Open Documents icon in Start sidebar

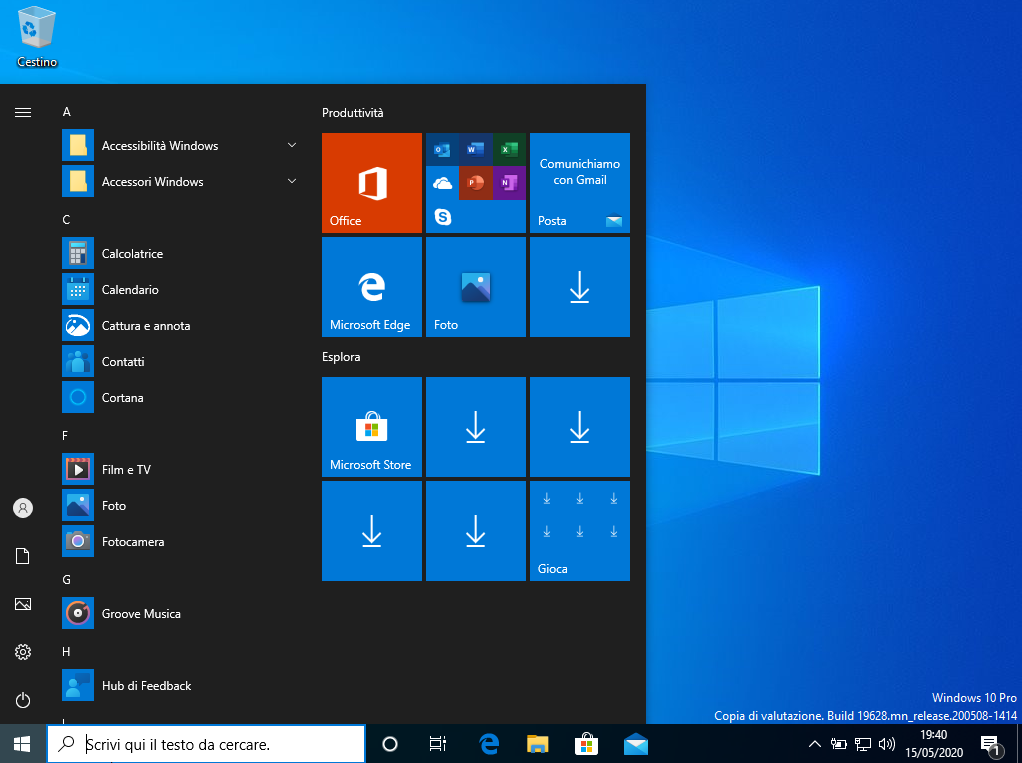click(x=23, y=556)
